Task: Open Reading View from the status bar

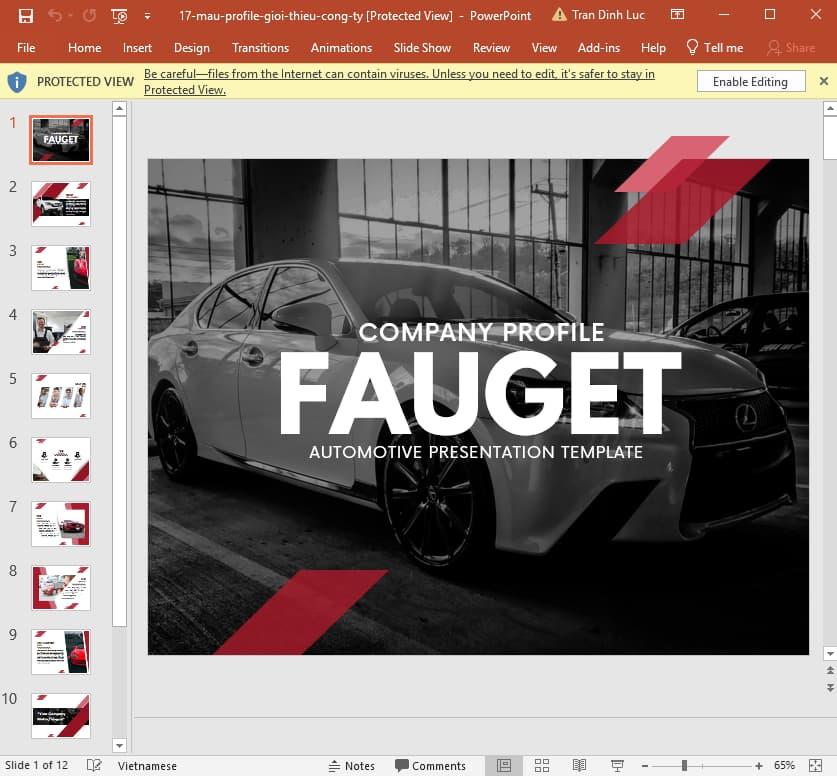Action: (x=582, y=765)
